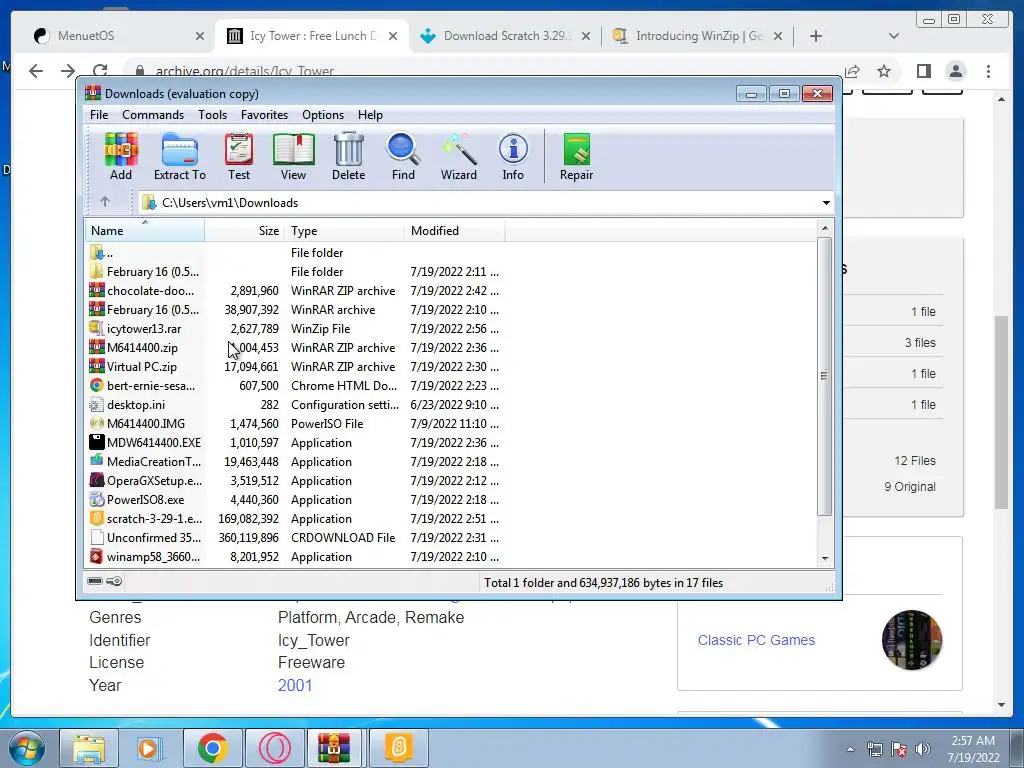The width and height of the screenshot is (1024, 768).
Task: Click the Delete trash can icon
Action: (348, 157)
